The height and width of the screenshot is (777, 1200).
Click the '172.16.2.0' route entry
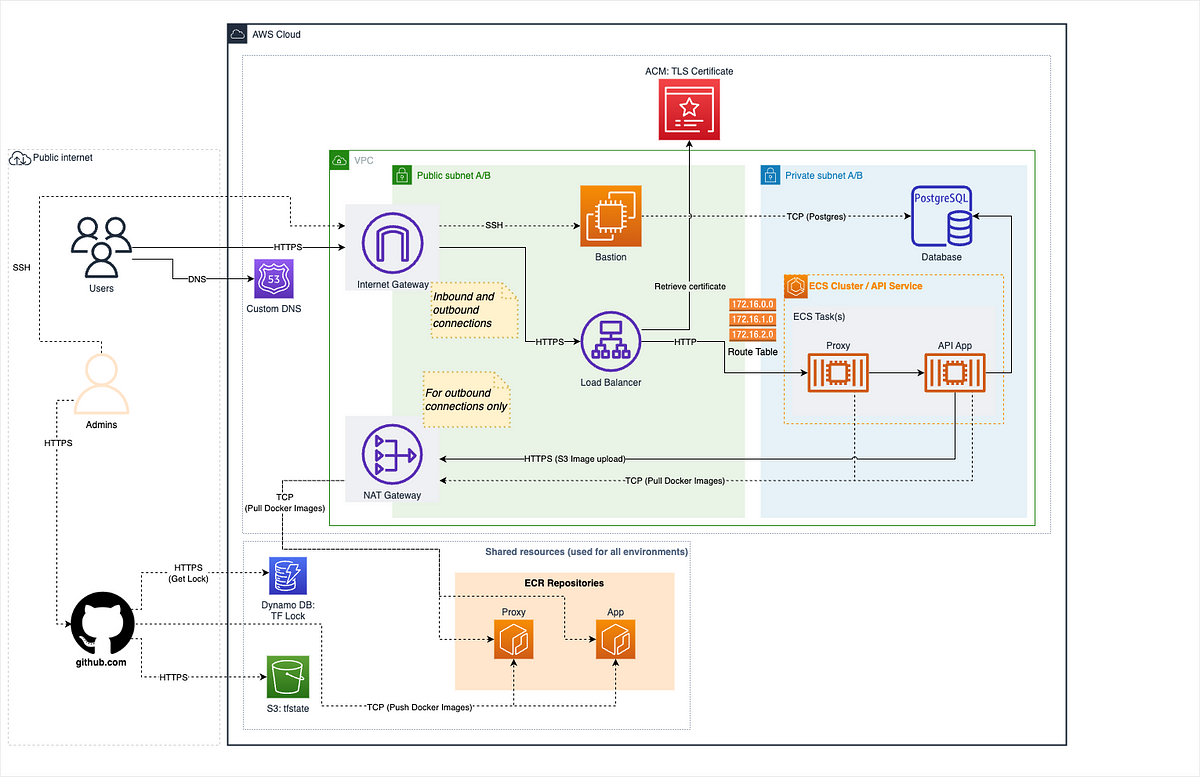pyautogui.click(x=754, y=334)
